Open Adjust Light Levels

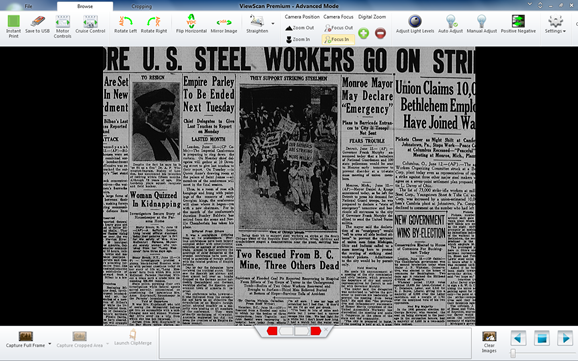415,24
